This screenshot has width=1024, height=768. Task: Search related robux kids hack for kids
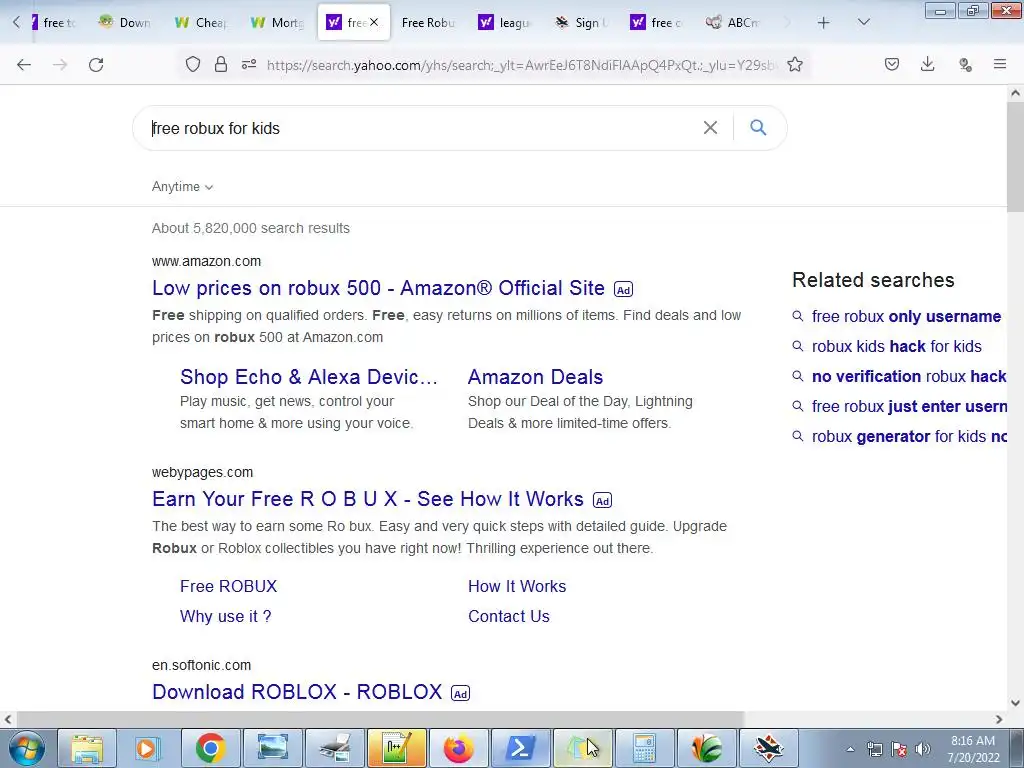pyautogui.click(x=897, y=347)
